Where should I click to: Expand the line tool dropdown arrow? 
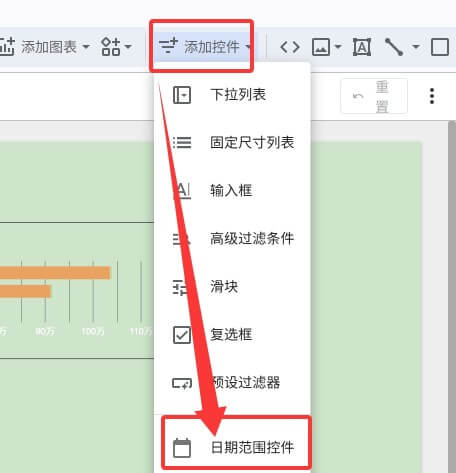[x=416, y=47]
